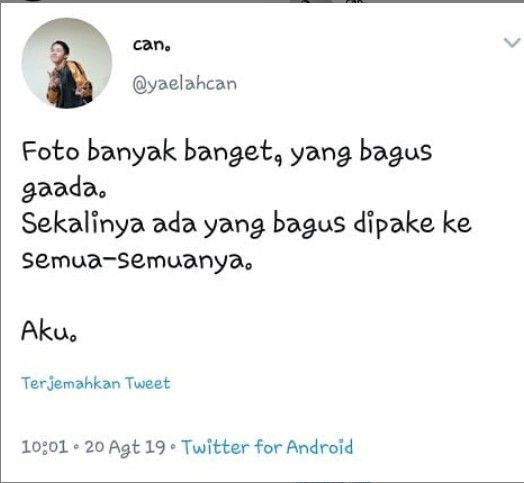Click the "semua-semuanya." text
The image size is (524, 483).
(137, 261)
